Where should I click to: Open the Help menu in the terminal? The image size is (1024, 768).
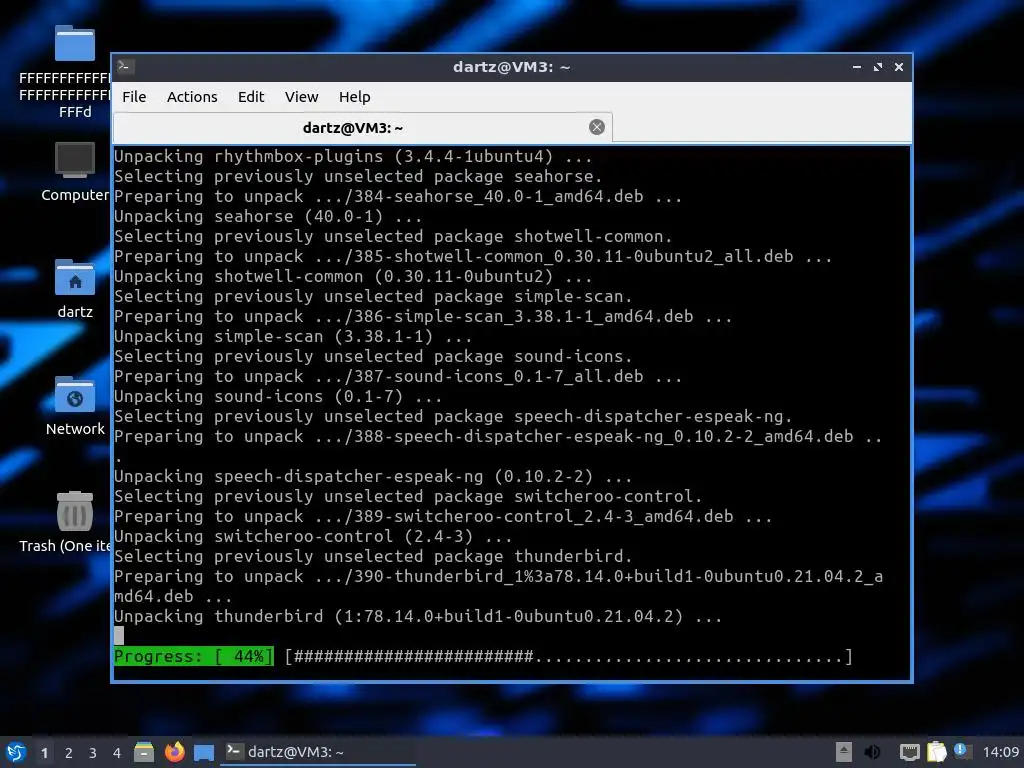(x=355, y=97)
